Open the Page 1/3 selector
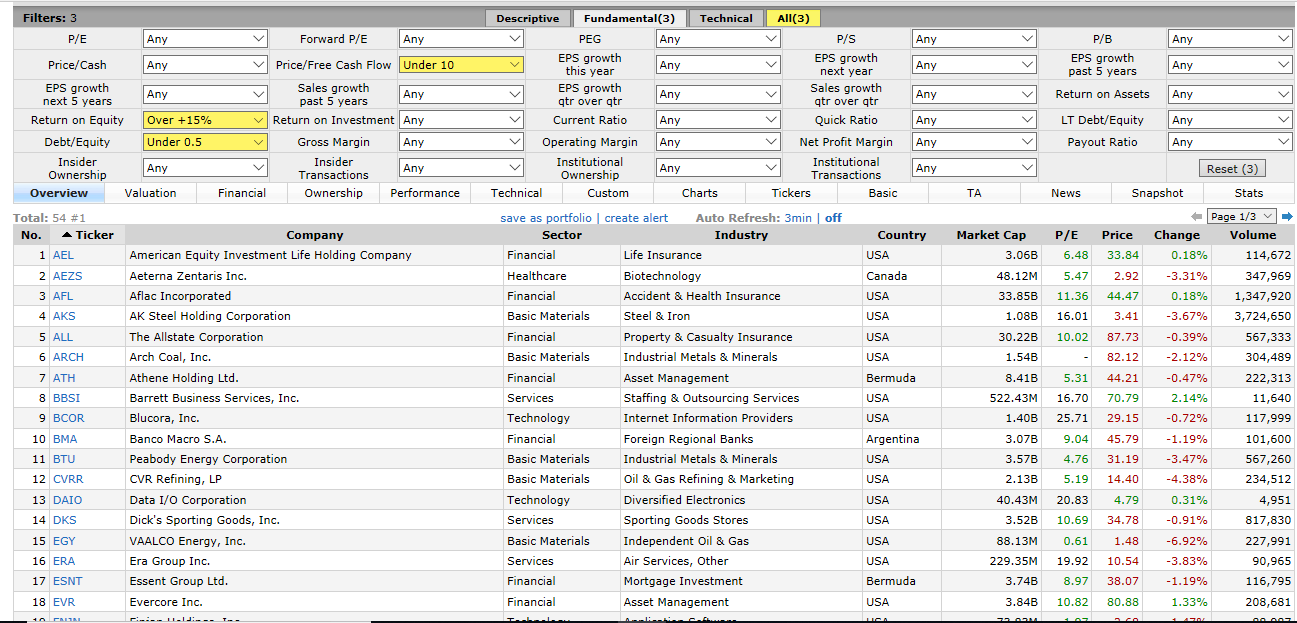The height and width of the screenshot is (623, 1297). point(1242,217)
